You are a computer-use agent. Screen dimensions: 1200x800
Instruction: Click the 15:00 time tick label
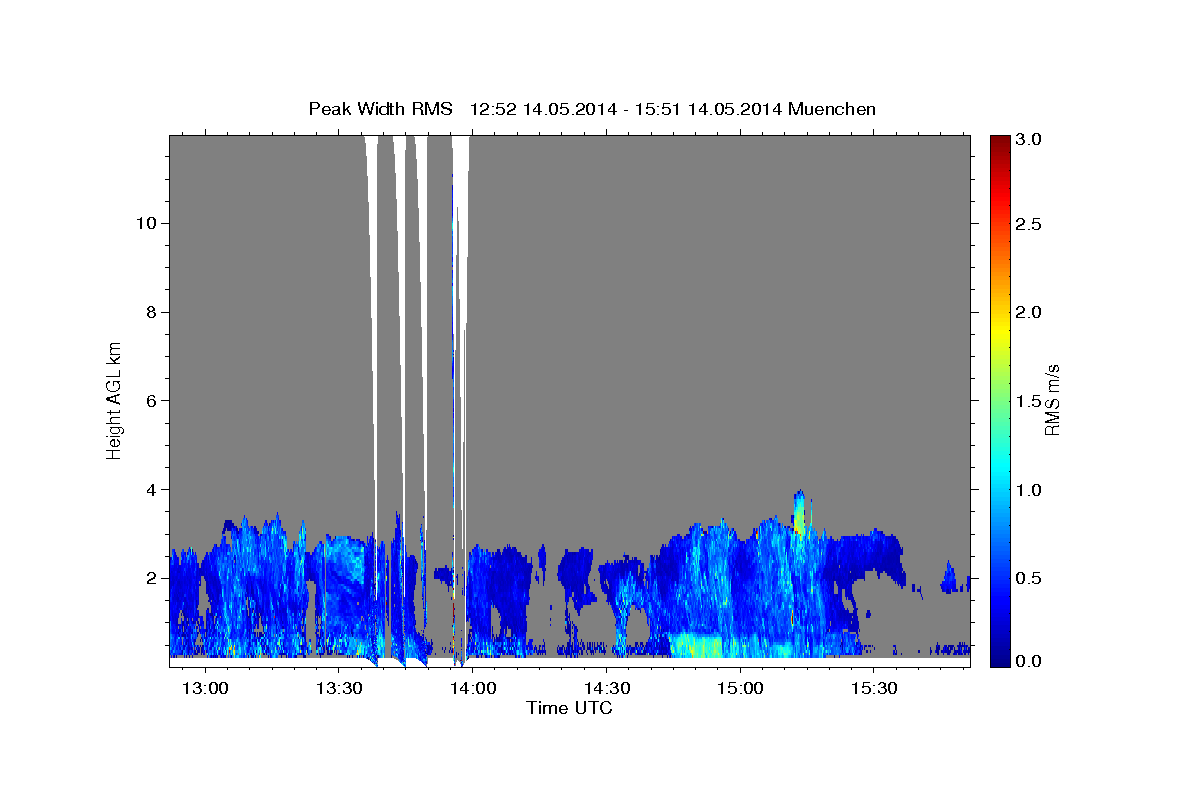pos(739,688)
